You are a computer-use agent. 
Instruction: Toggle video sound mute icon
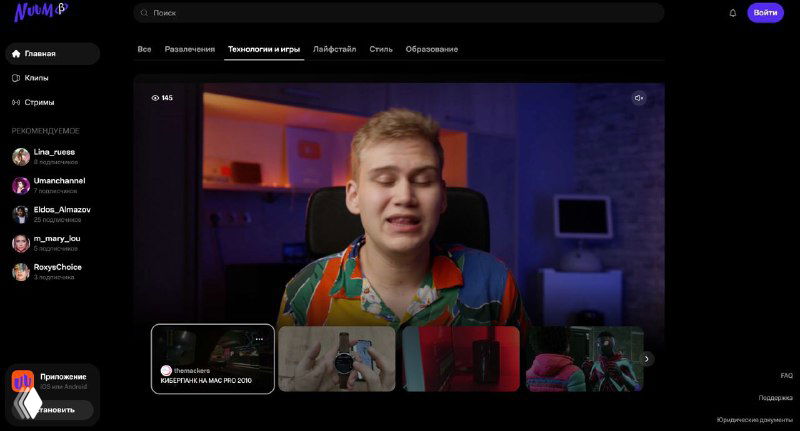point(638,98)
